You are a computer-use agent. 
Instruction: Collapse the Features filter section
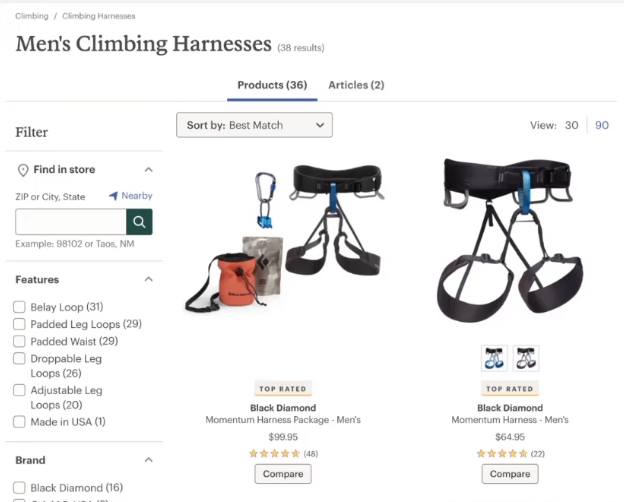pos(148,279)
